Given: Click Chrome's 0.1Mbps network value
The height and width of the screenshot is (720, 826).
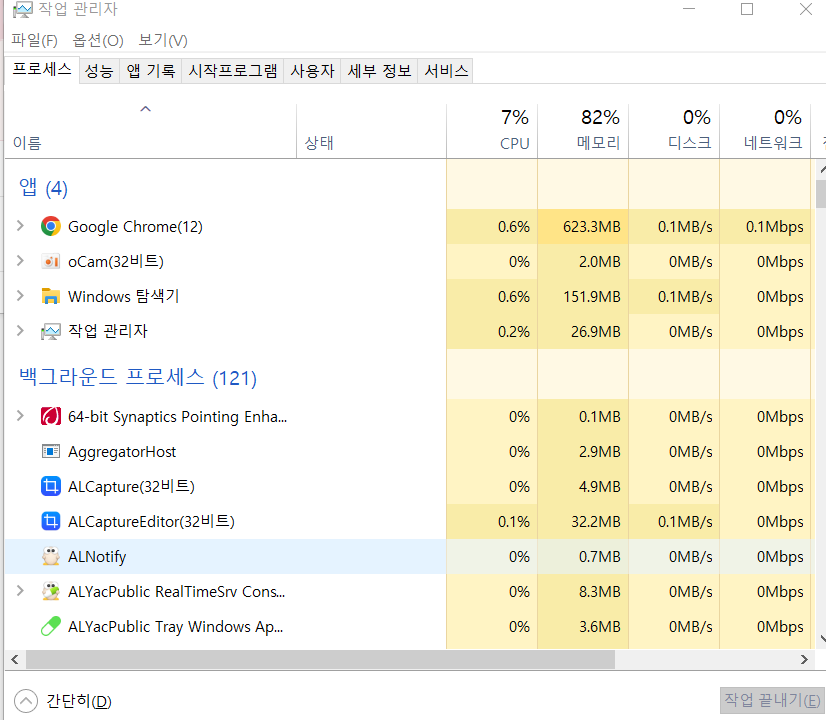Looking at the screenshot, I should pos(774,227).
